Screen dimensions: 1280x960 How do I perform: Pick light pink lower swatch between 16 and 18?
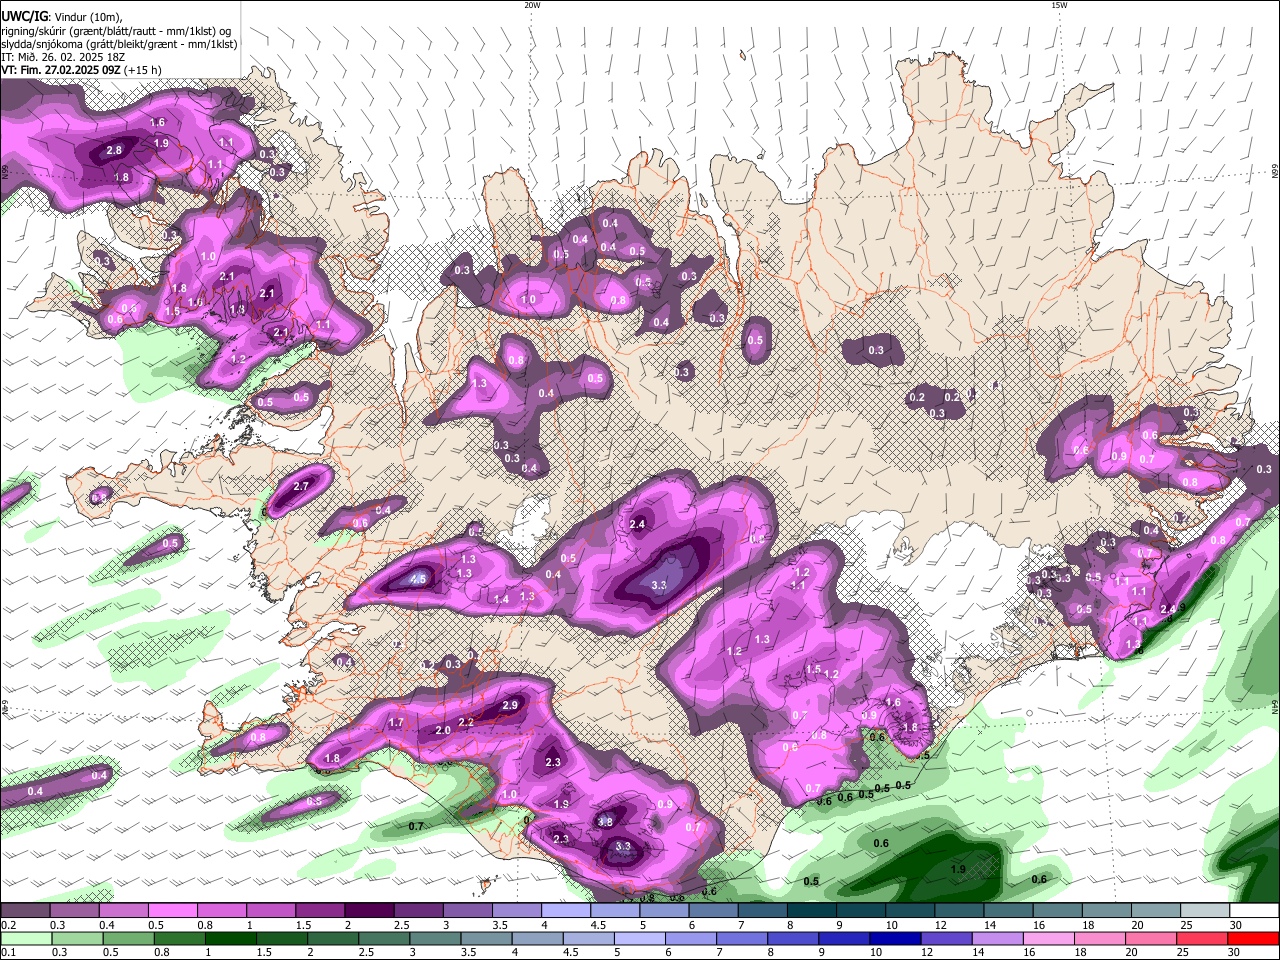[1049, 938]
